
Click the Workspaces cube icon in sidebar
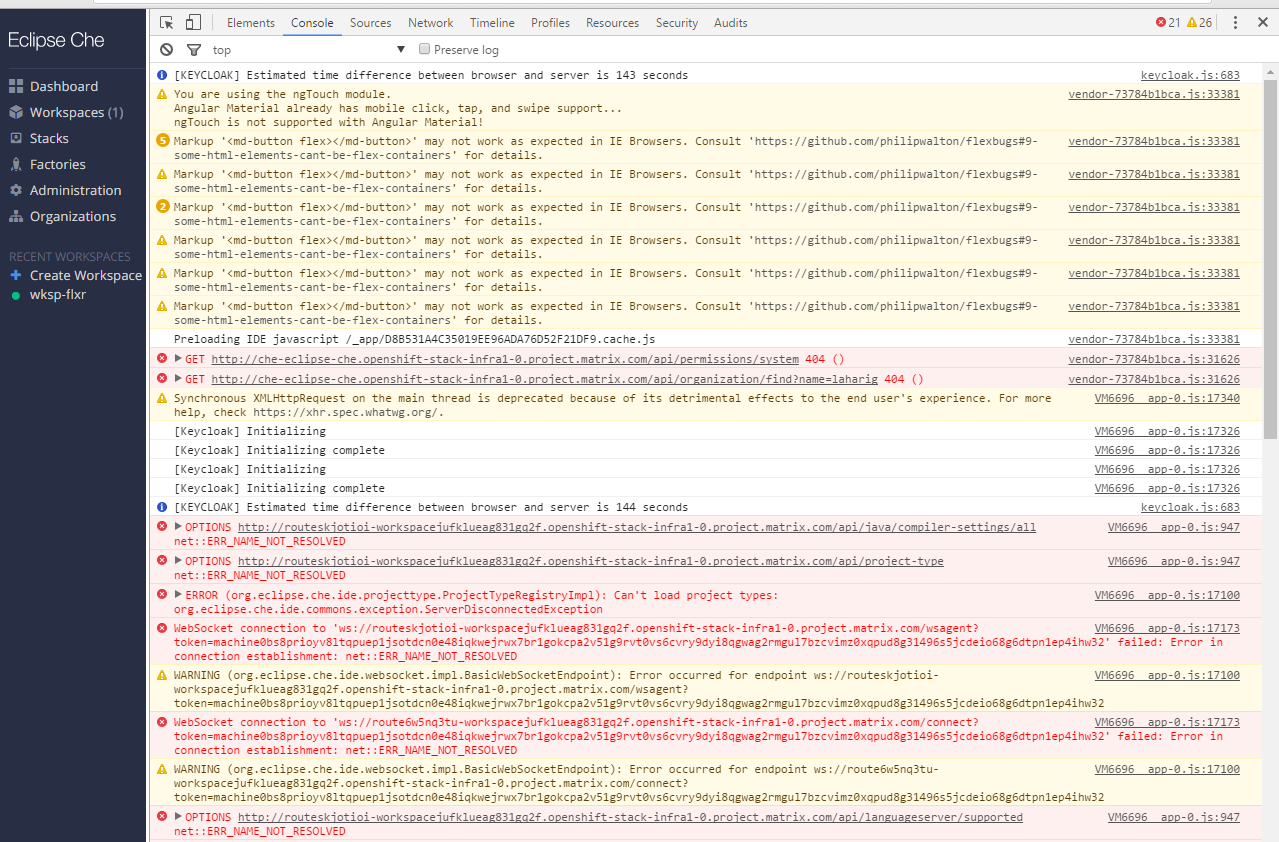[15, 112]
